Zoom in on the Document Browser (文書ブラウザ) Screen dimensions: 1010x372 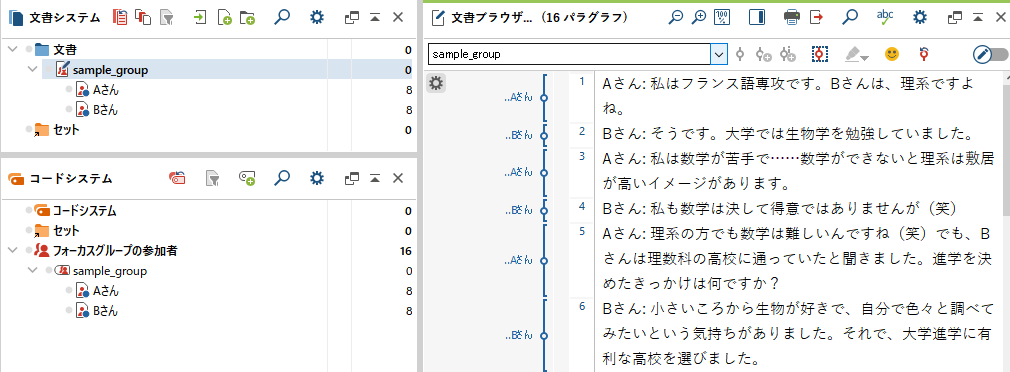(699, 17)
